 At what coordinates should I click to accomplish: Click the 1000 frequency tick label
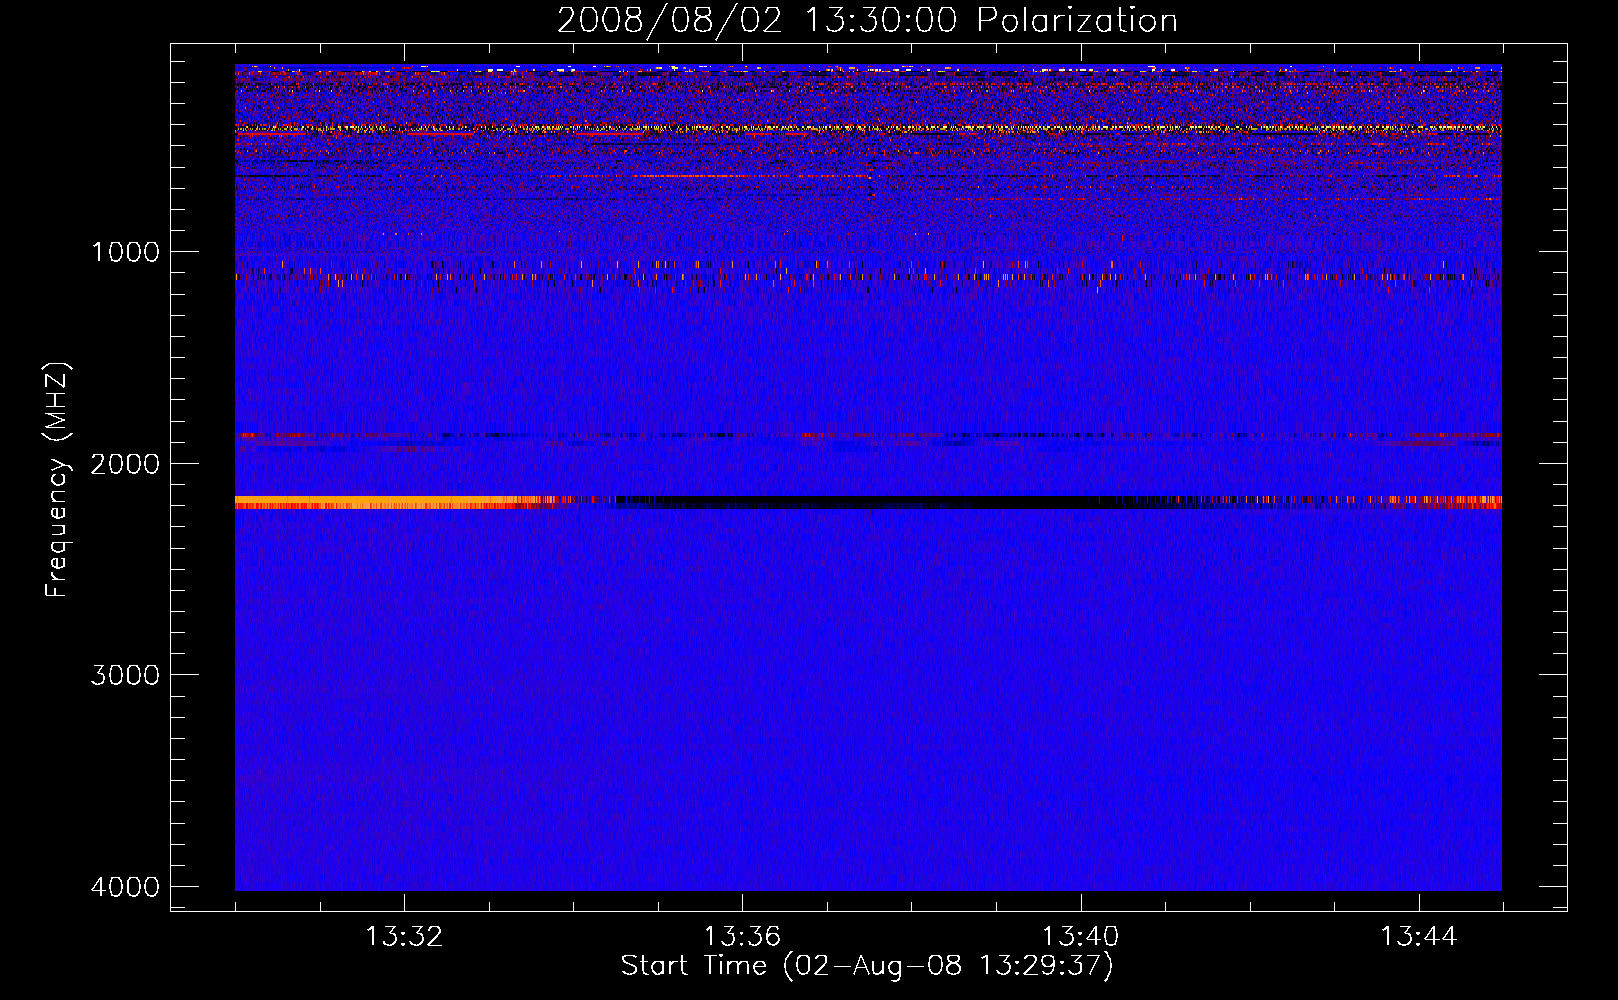pos(125,252)
